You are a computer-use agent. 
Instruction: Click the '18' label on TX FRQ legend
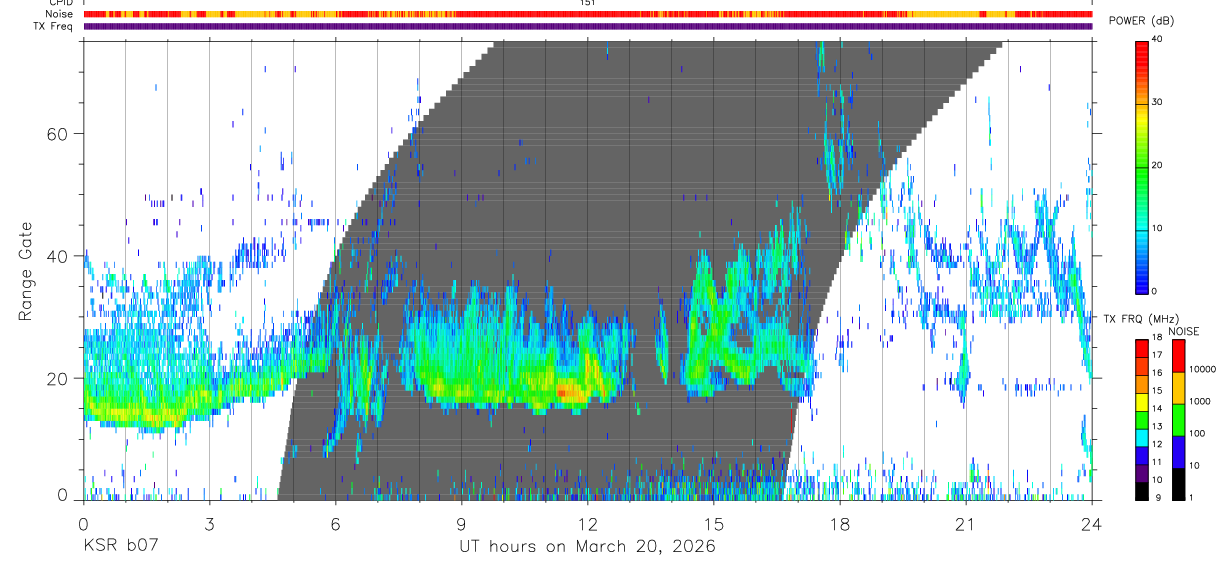pos(1157,337)
